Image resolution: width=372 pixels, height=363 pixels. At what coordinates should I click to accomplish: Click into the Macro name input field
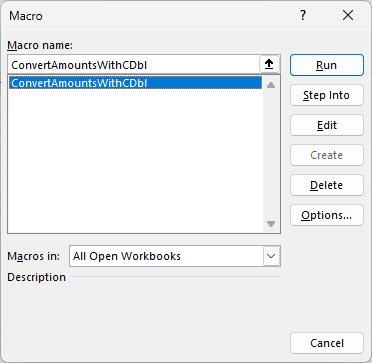point(133,65)
